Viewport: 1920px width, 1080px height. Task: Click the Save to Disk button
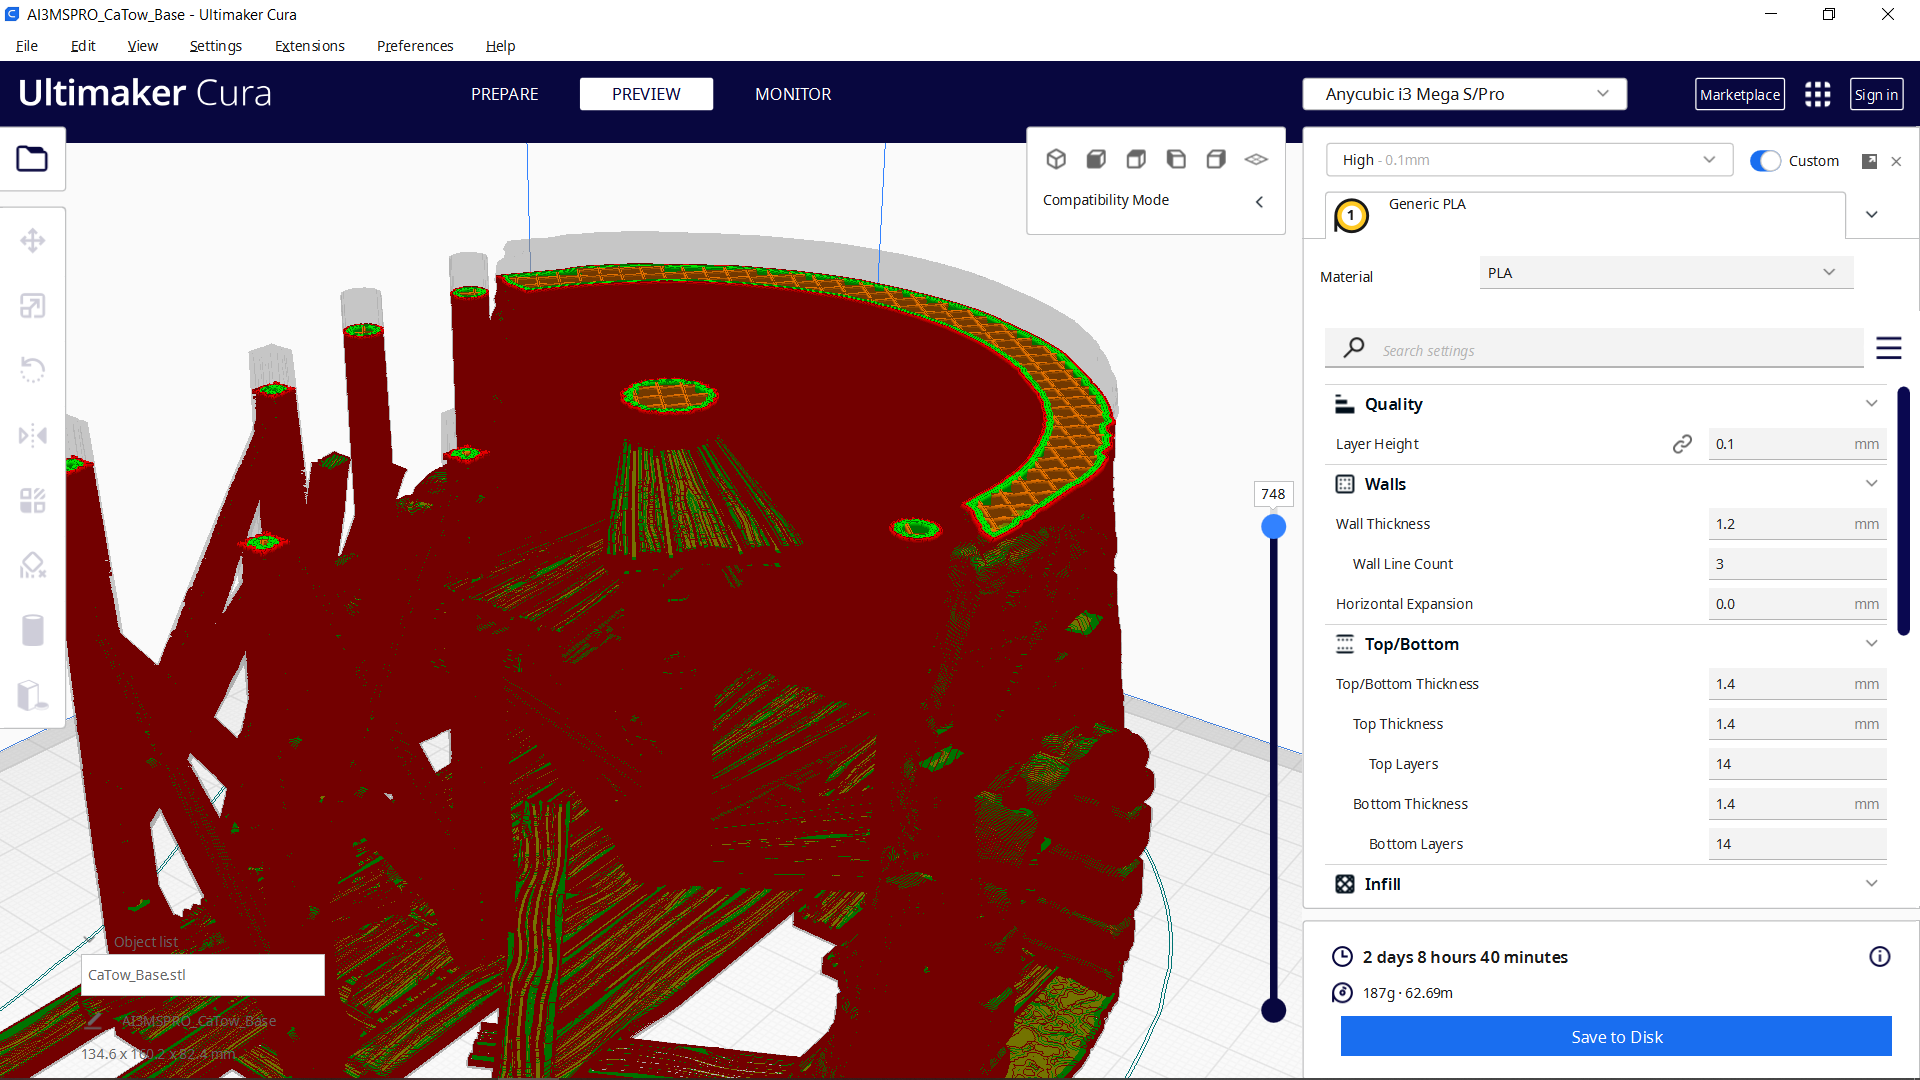tap(1616, 1036)
